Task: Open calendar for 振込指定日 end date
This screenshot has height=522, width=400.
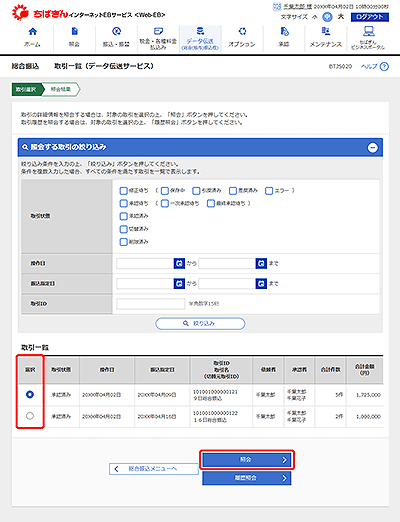Action: [261, 284]
